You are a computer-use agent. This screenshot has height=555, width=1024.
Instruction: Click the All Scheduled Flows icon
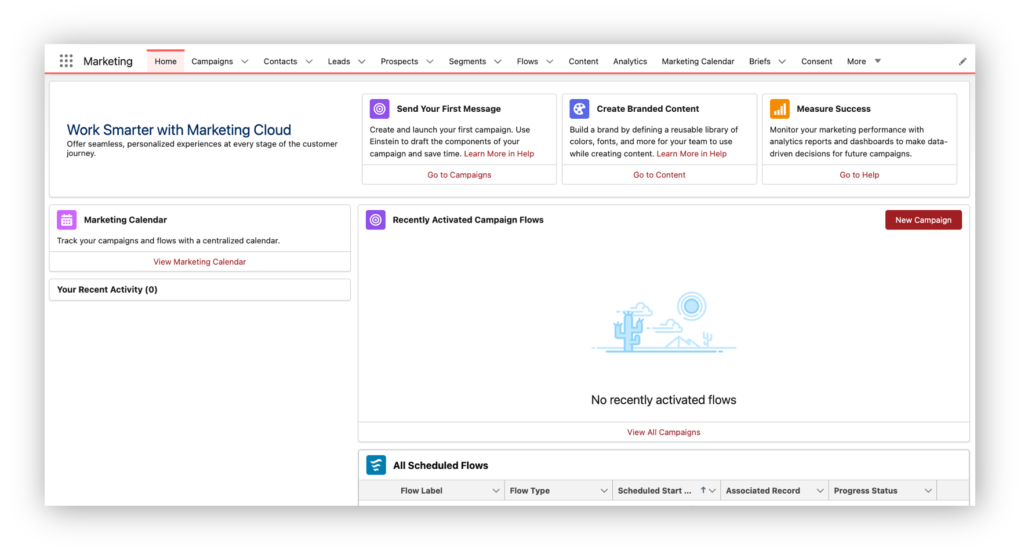376,465
